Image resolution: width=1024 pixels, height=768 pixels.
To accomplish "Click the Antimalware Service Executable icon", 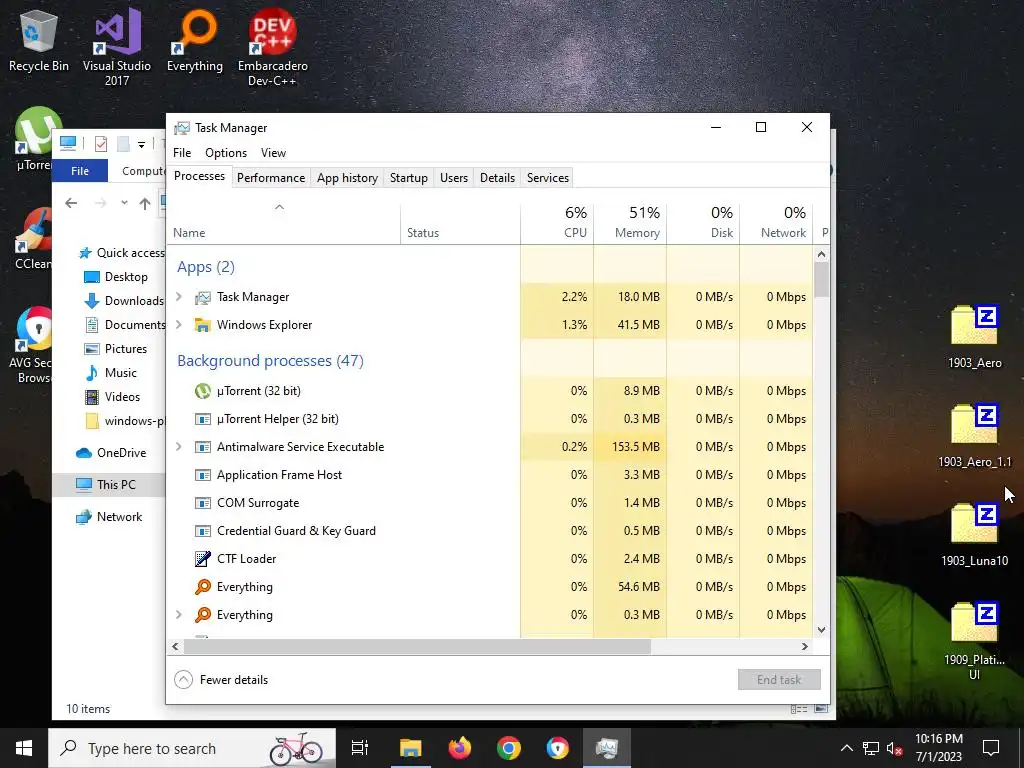I will [202, 447].
